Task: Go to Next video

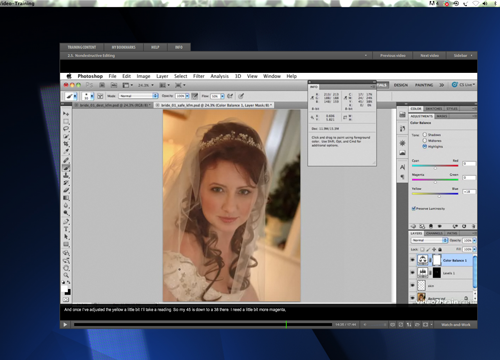Action: pos(429,56)
